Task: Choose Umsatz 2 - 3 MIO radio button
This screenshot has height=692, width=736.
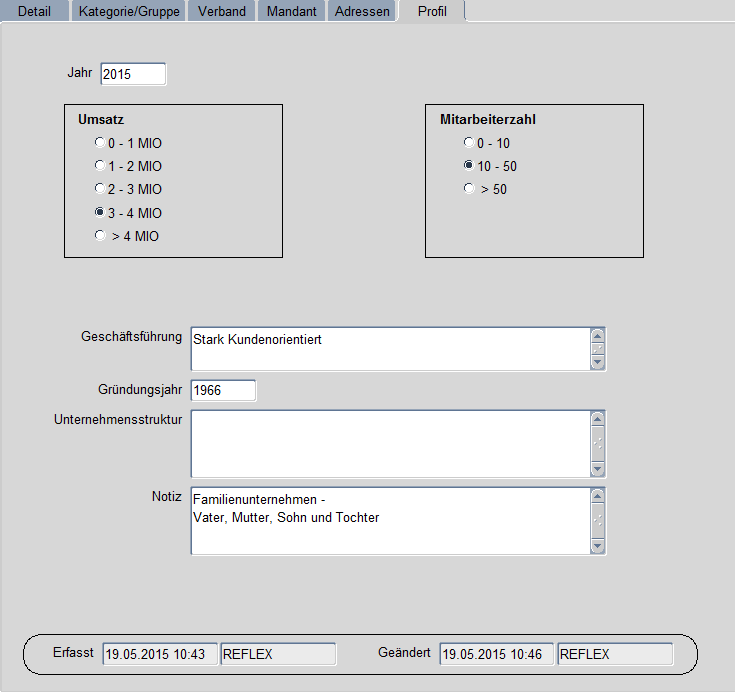Action: coord(100,189)
